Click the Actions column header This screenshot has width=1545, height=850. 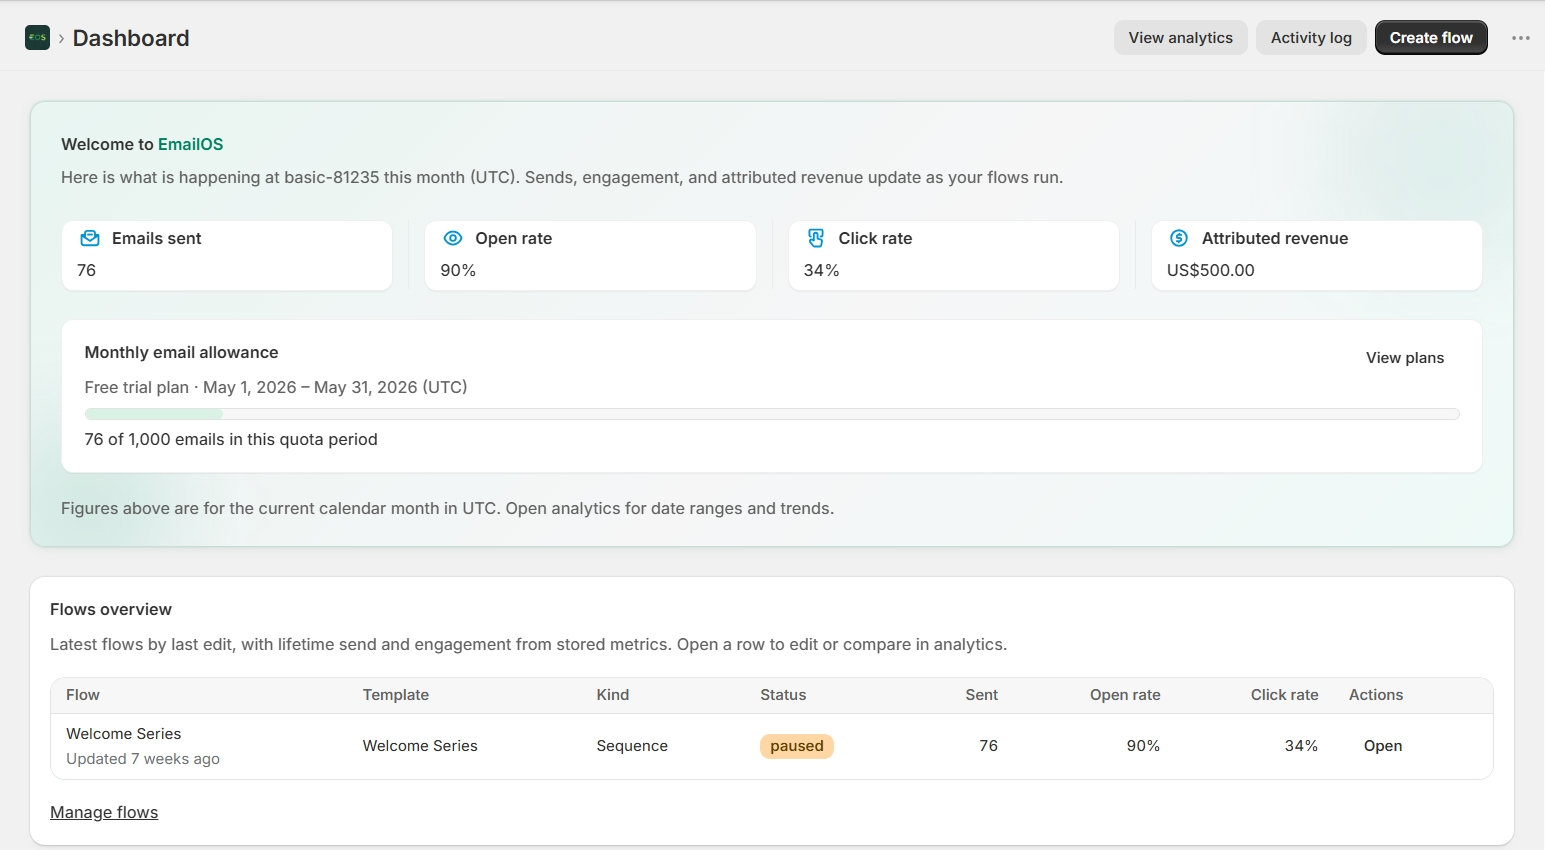(1376, 695)
